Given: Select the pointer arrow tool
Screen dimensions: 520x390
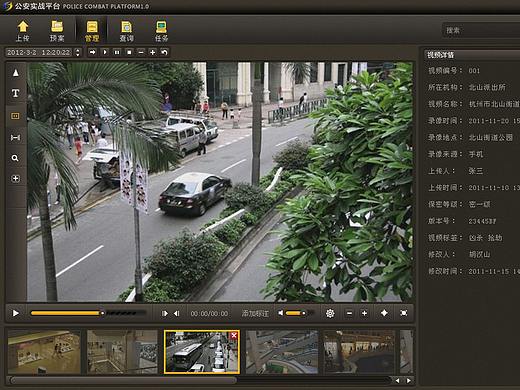Looking at the screenshot, I should 15,73.
